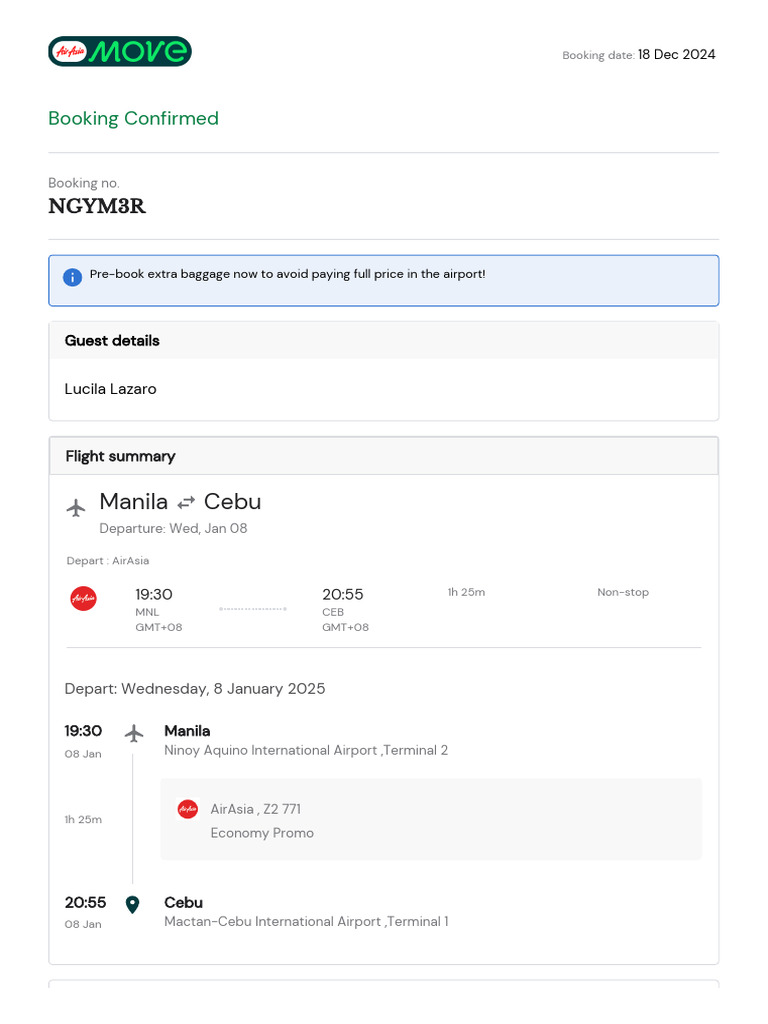This screenshot has width=768, height=1024.
Task: Click the Economy Promo fare text
Action: coord(262,833)
